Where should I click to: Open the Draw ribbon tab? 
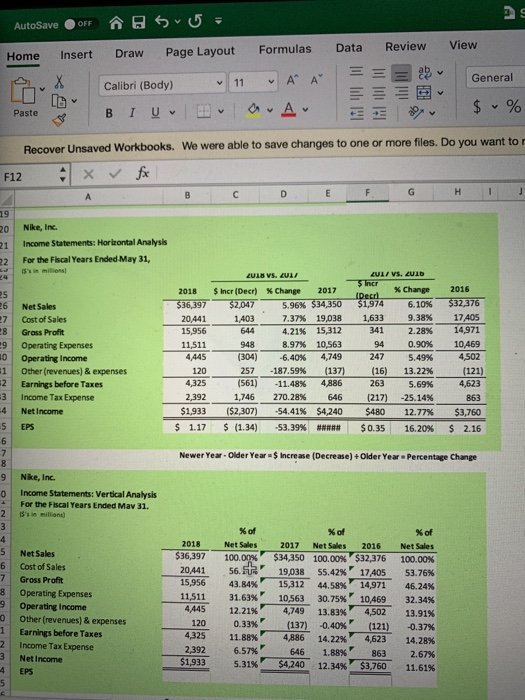pos(129,53)
